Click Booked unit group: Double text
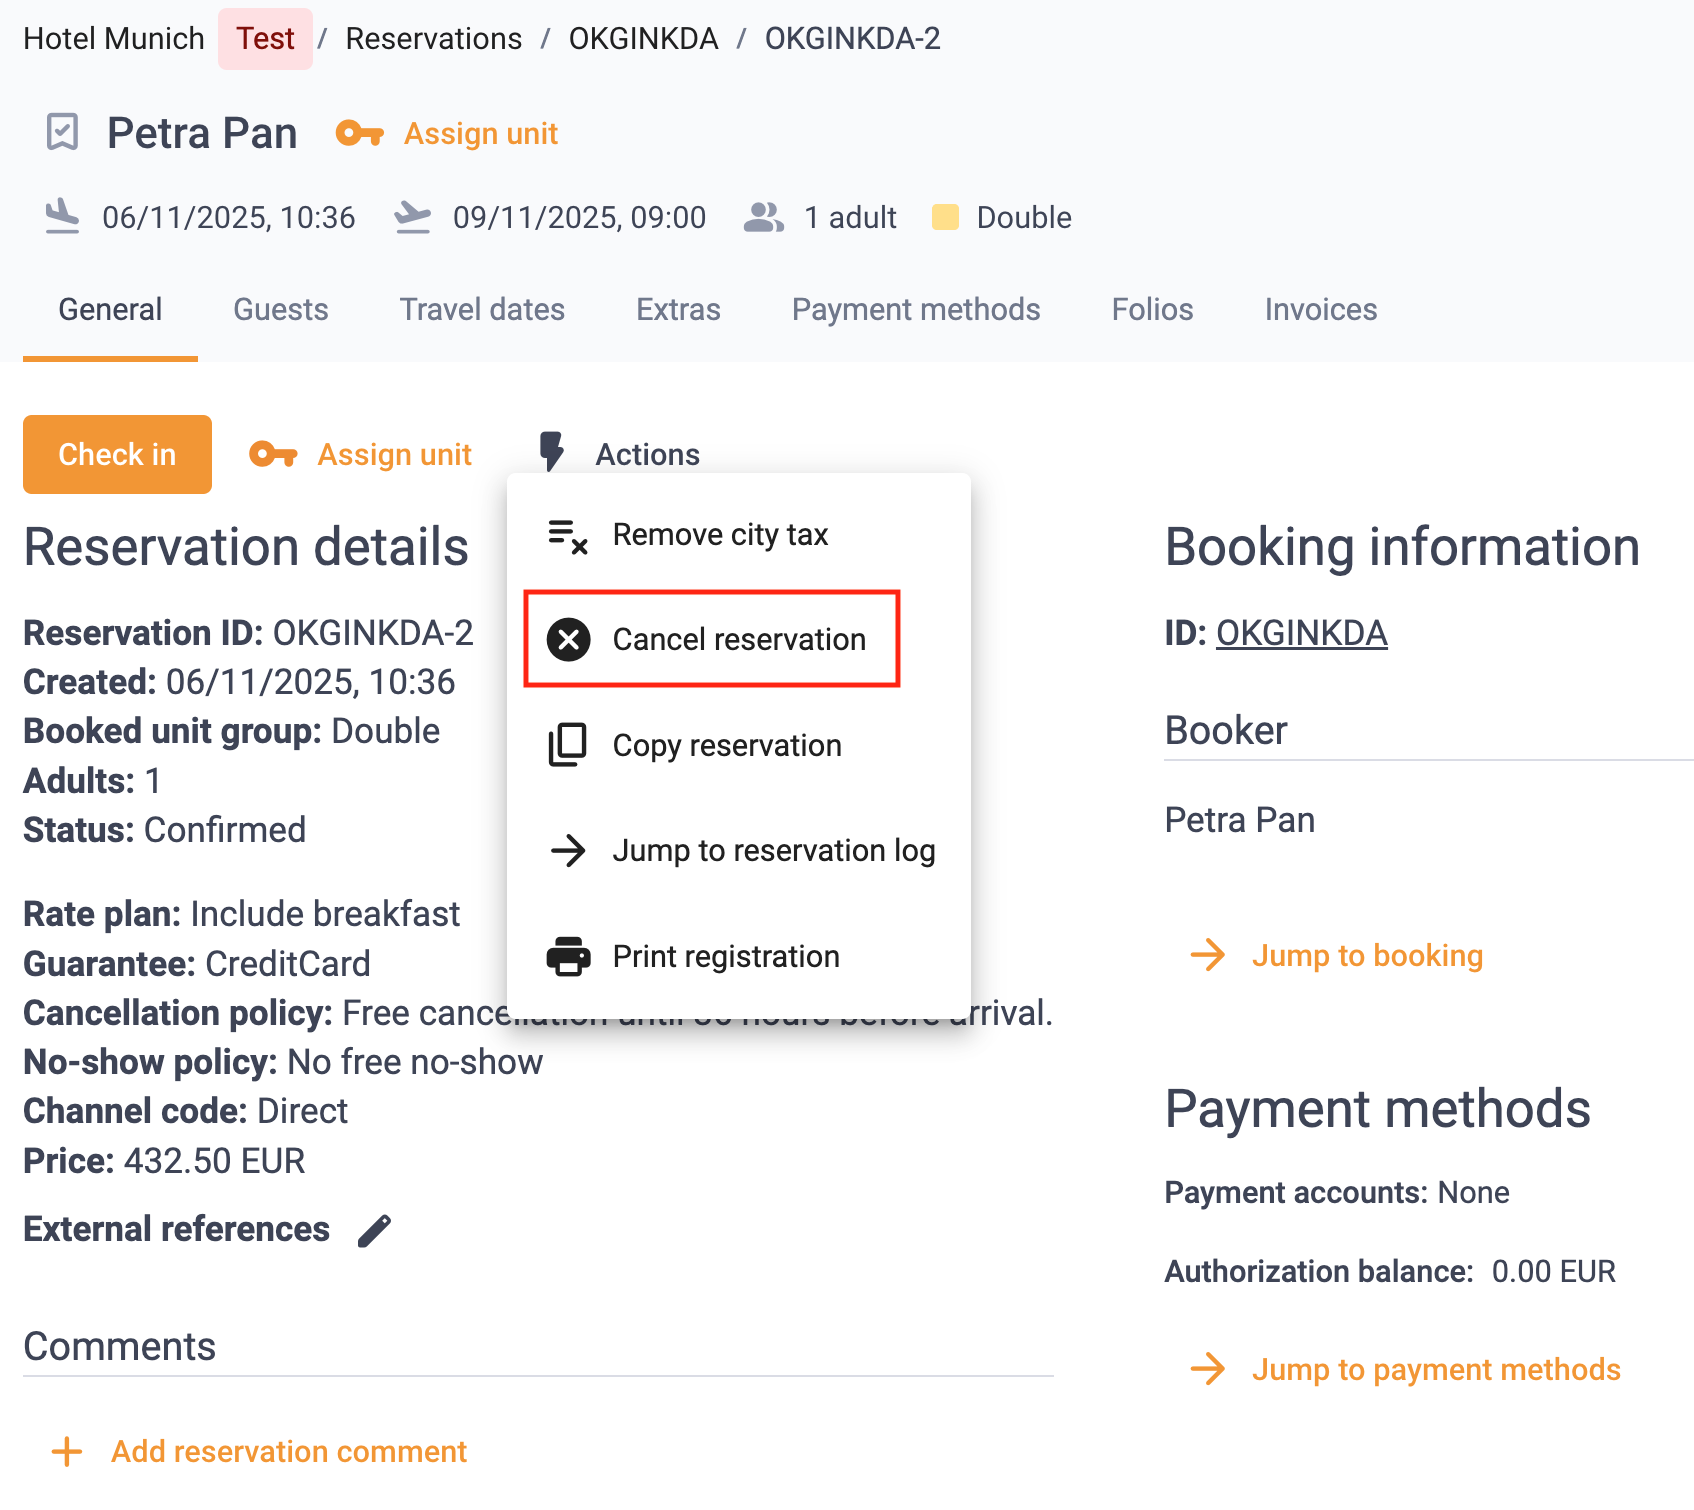Image resolution: width=1694 pixels, height=1510 pixels. click(232, 731)
